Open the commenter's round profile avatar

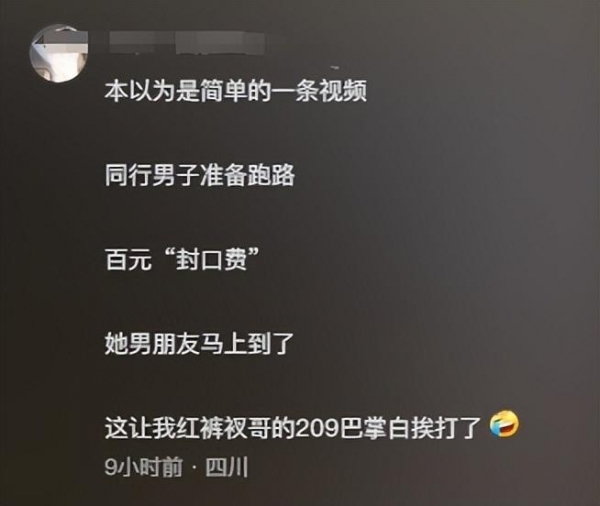pos(59,53)
